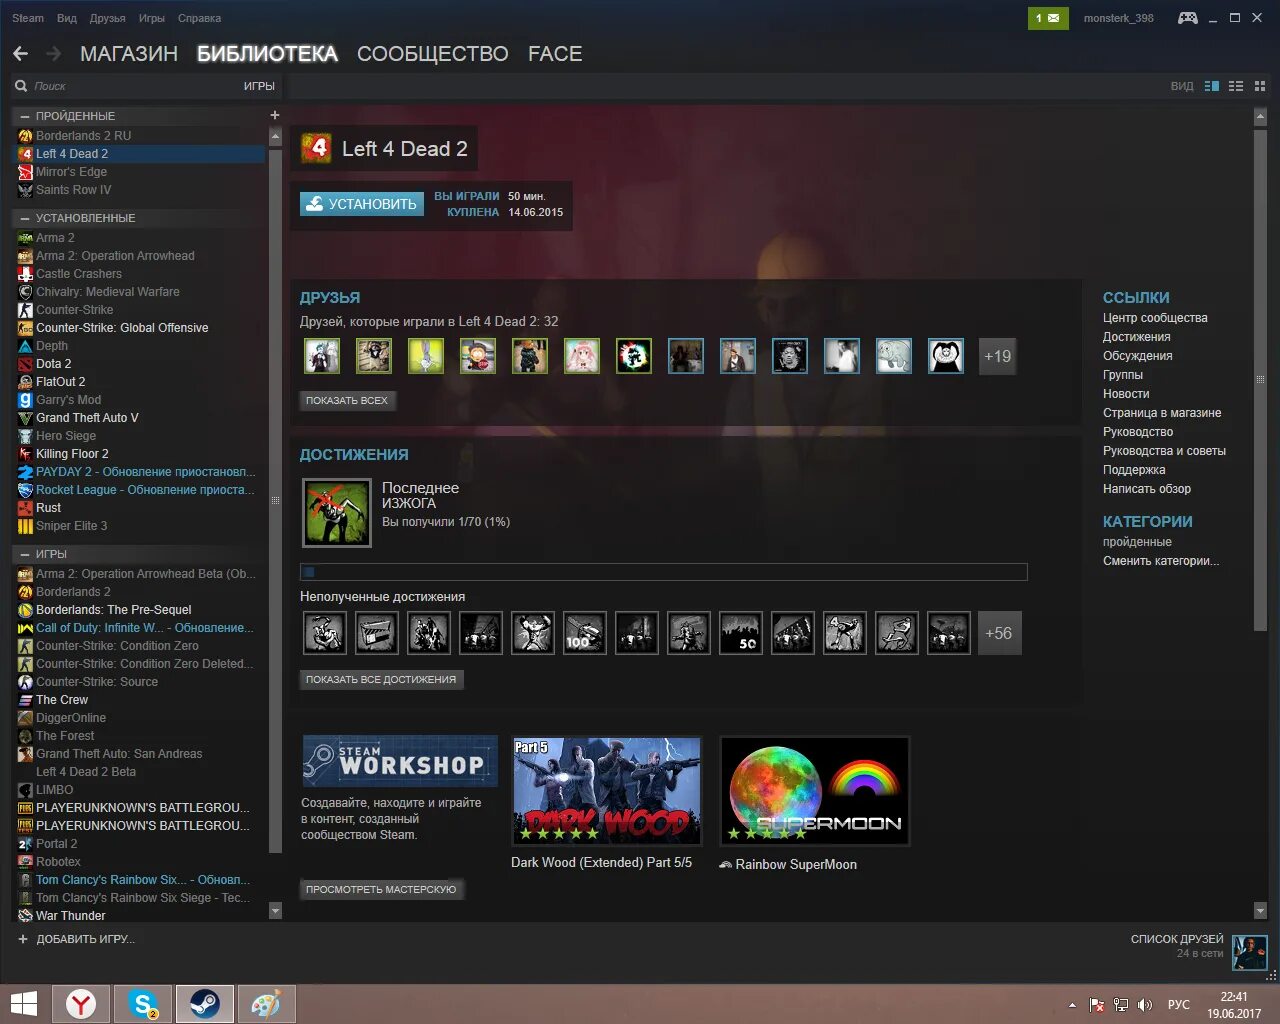
Task: Show hidden system tray icons
Action: coord(1073,1005)
